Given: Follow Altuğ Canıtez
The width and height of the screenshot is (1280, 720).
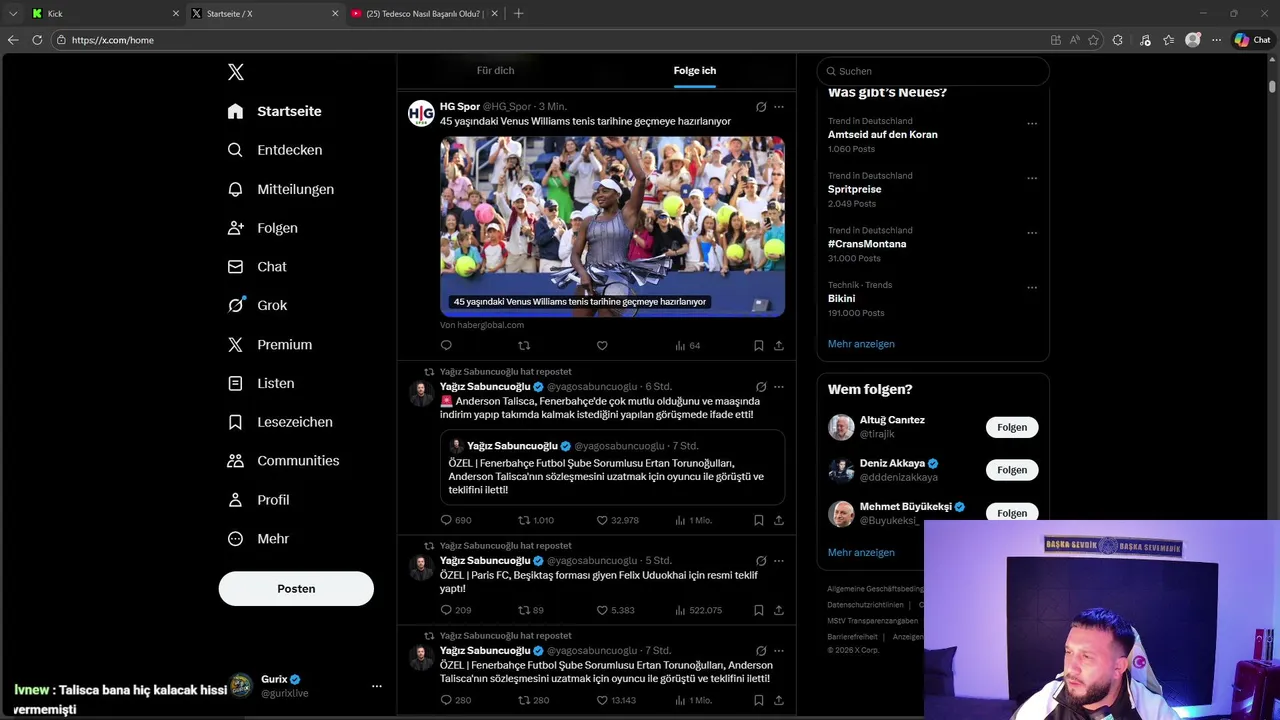Looking at the screenshot, I should [x=1012, y=427].
